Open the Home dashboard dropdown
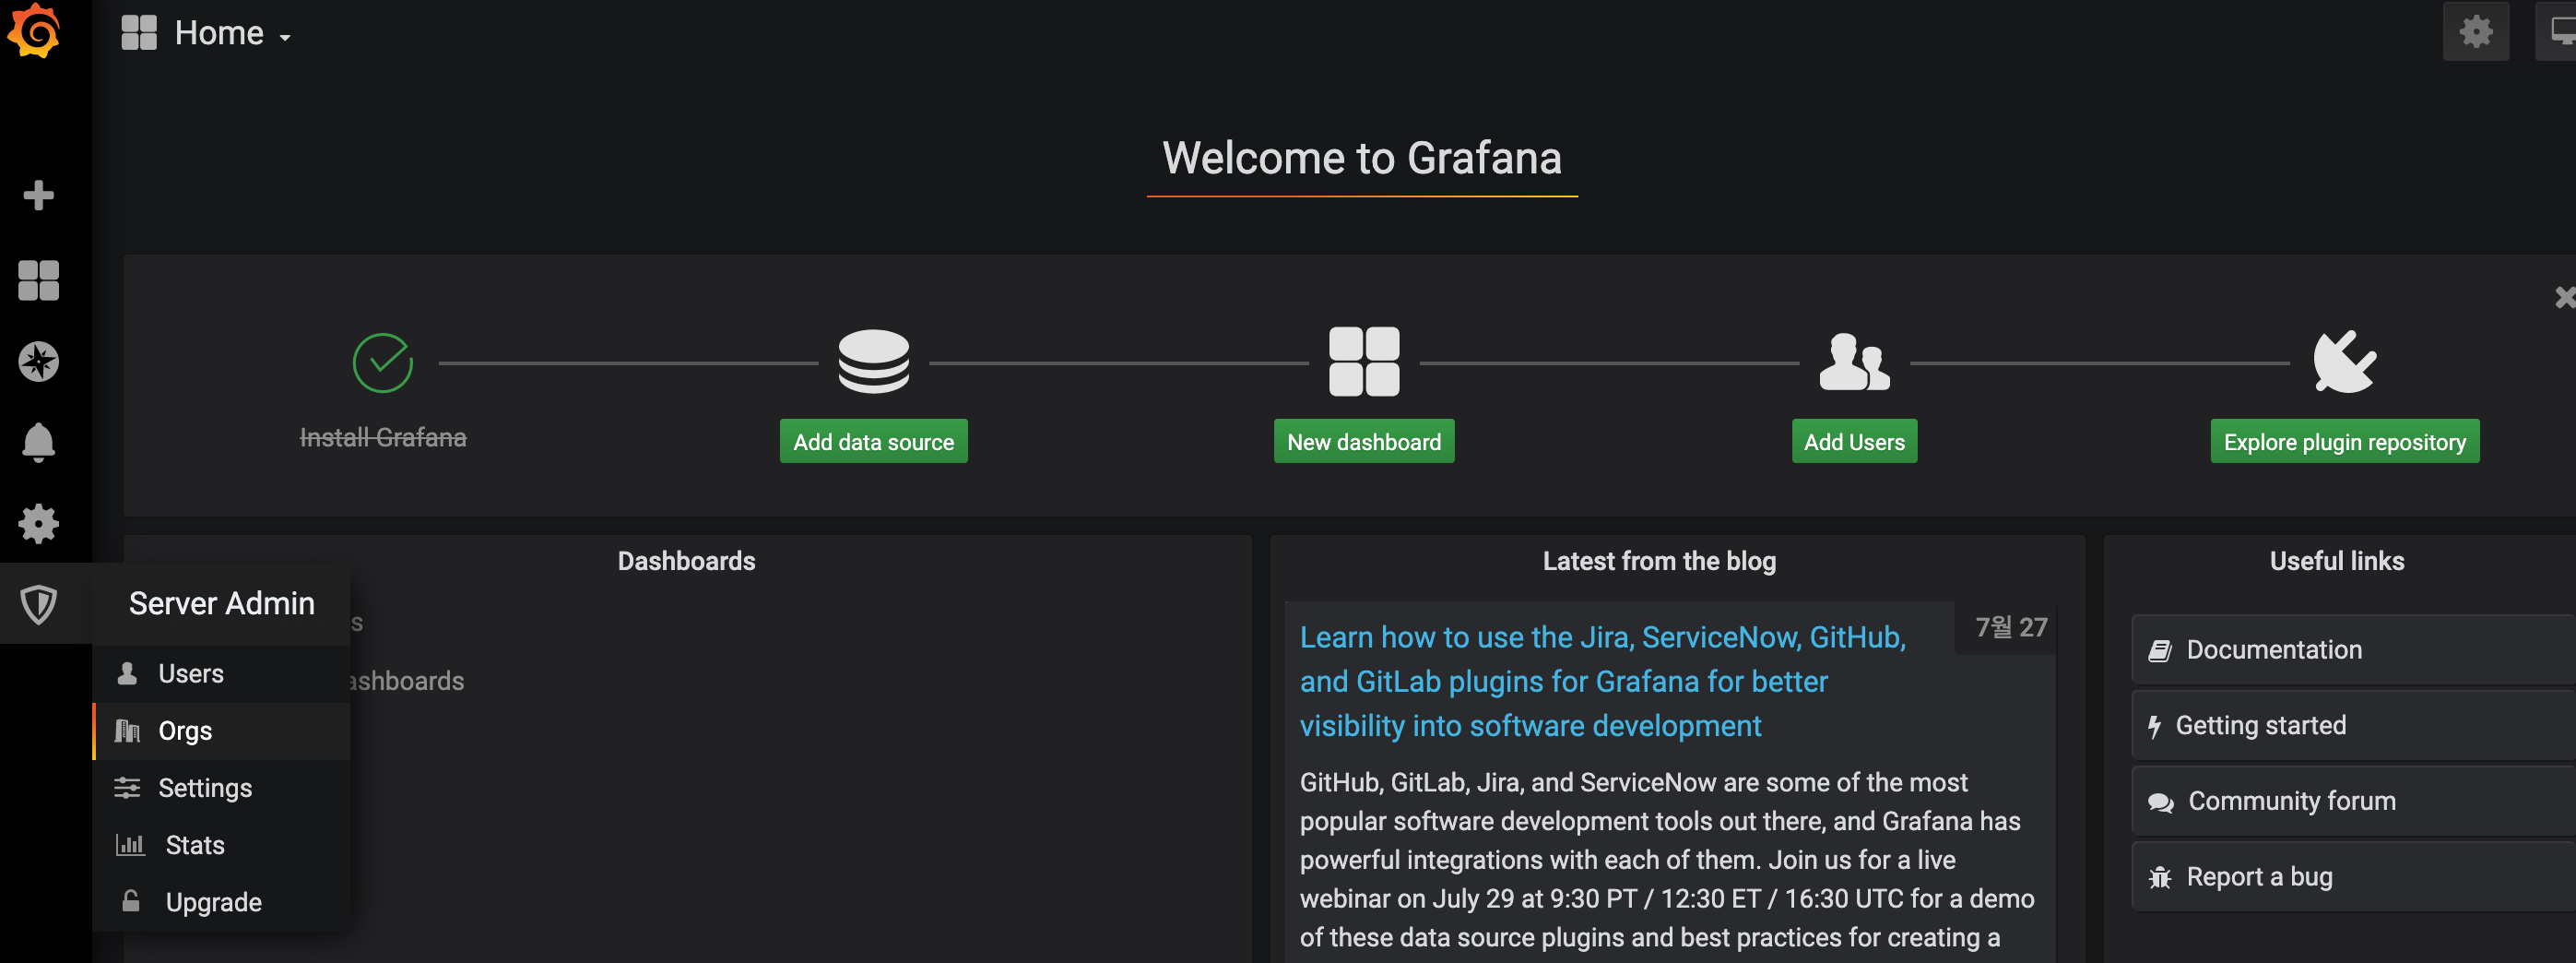Viewport: 2576px width, 963px height. click(232, 33)
